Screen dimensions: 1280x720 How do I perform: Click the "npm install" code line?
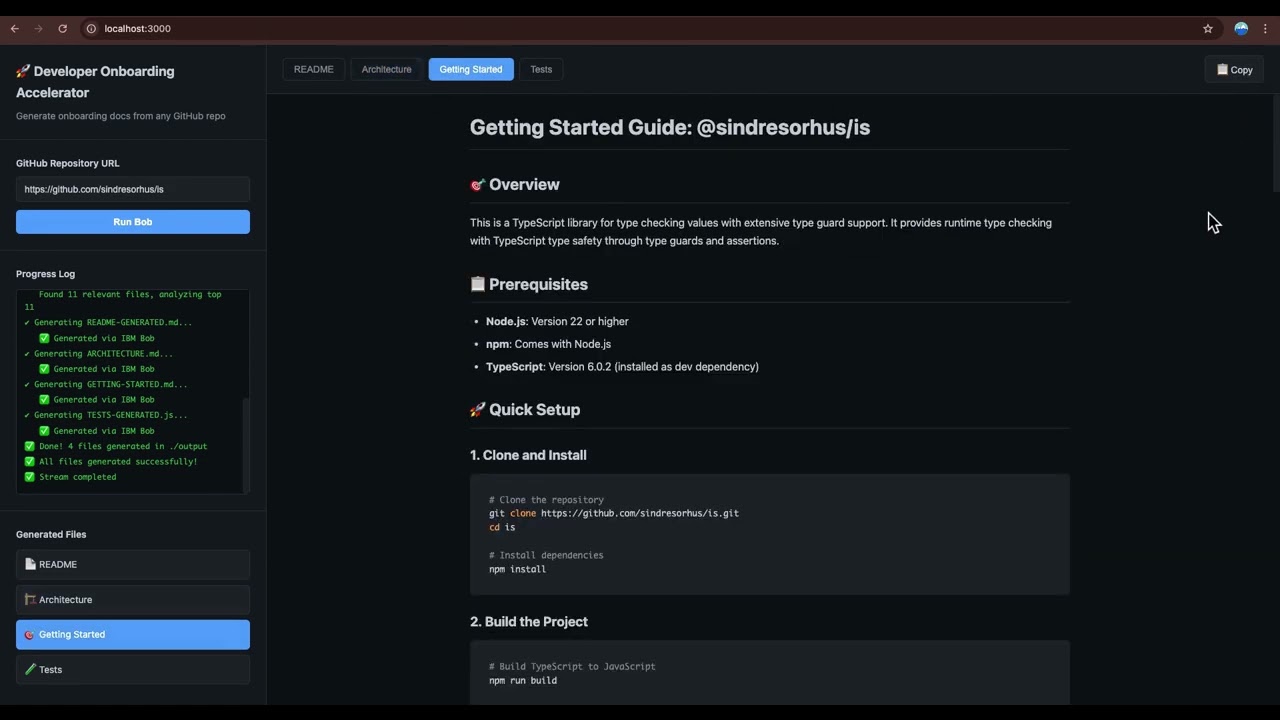pyautogui.click(x=517, y=569)
